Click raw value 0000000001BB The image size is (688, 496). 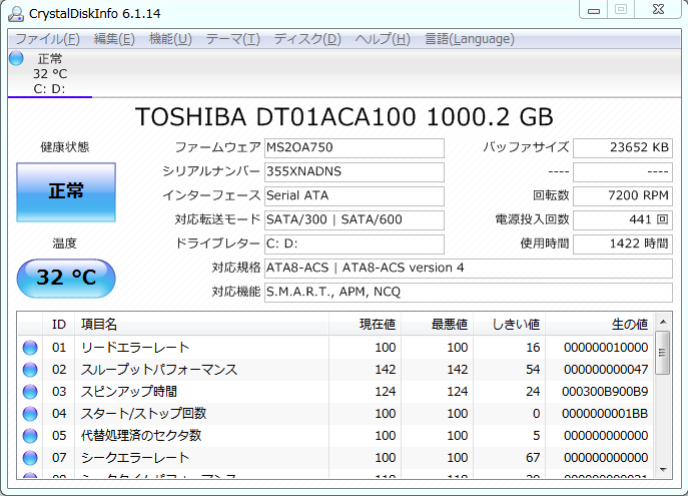click(x=605, y=413)
